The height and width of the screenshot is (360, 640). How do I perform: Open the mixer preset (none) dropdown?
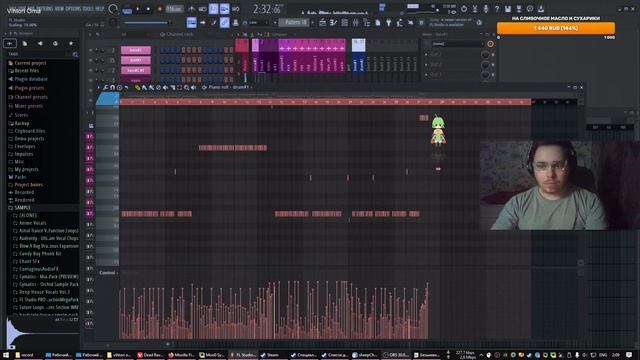457,44
